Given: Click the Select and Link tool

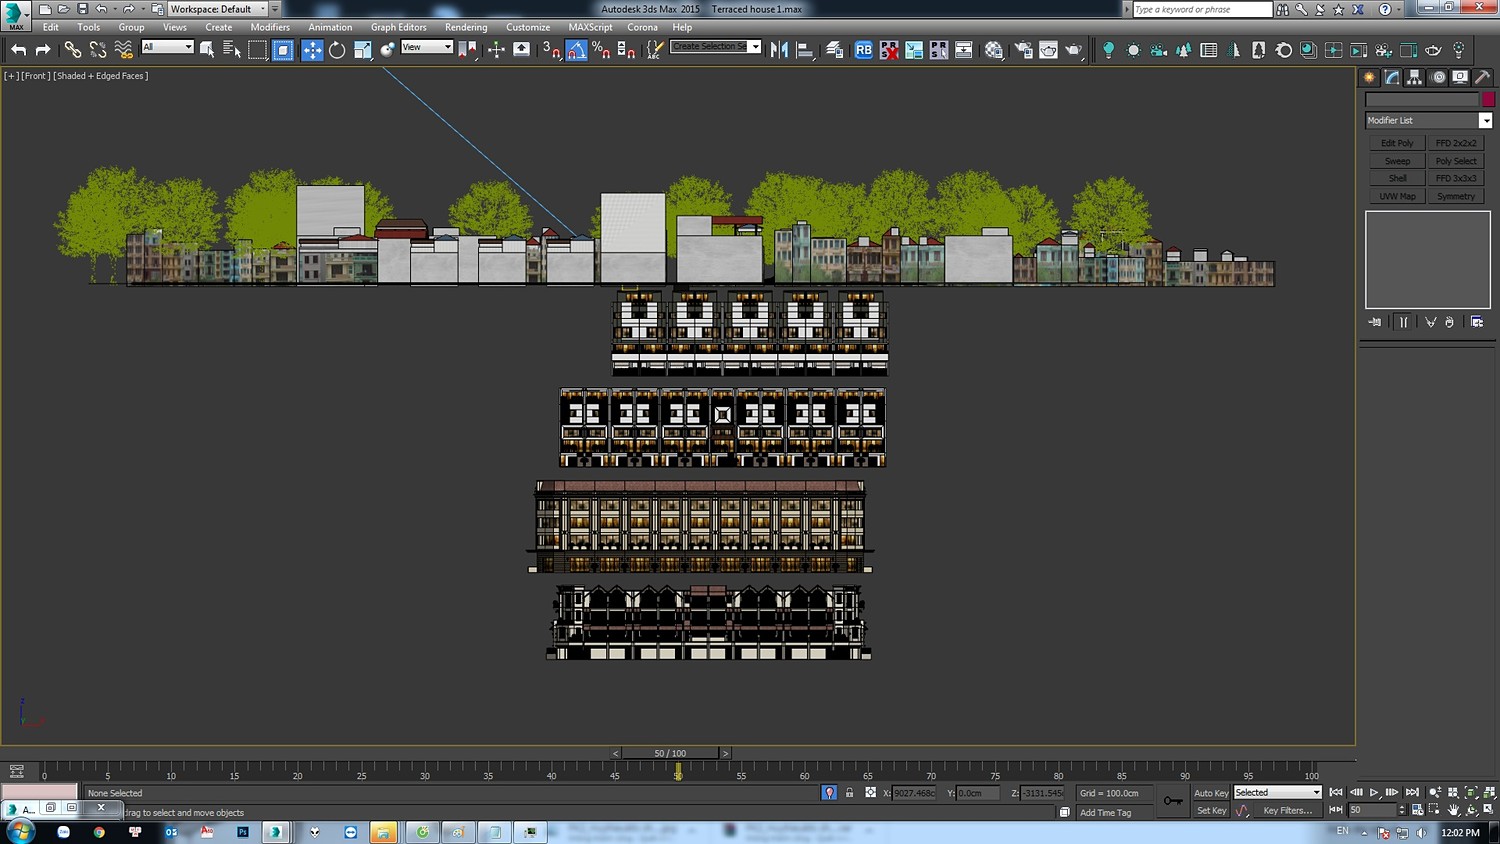Looking at the screenshot, I should (x=73, y=49).
